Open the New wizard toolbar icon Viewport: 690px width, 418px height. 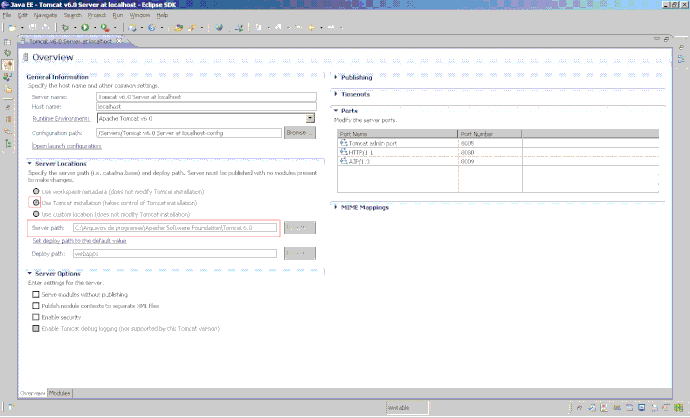point(12,27)
